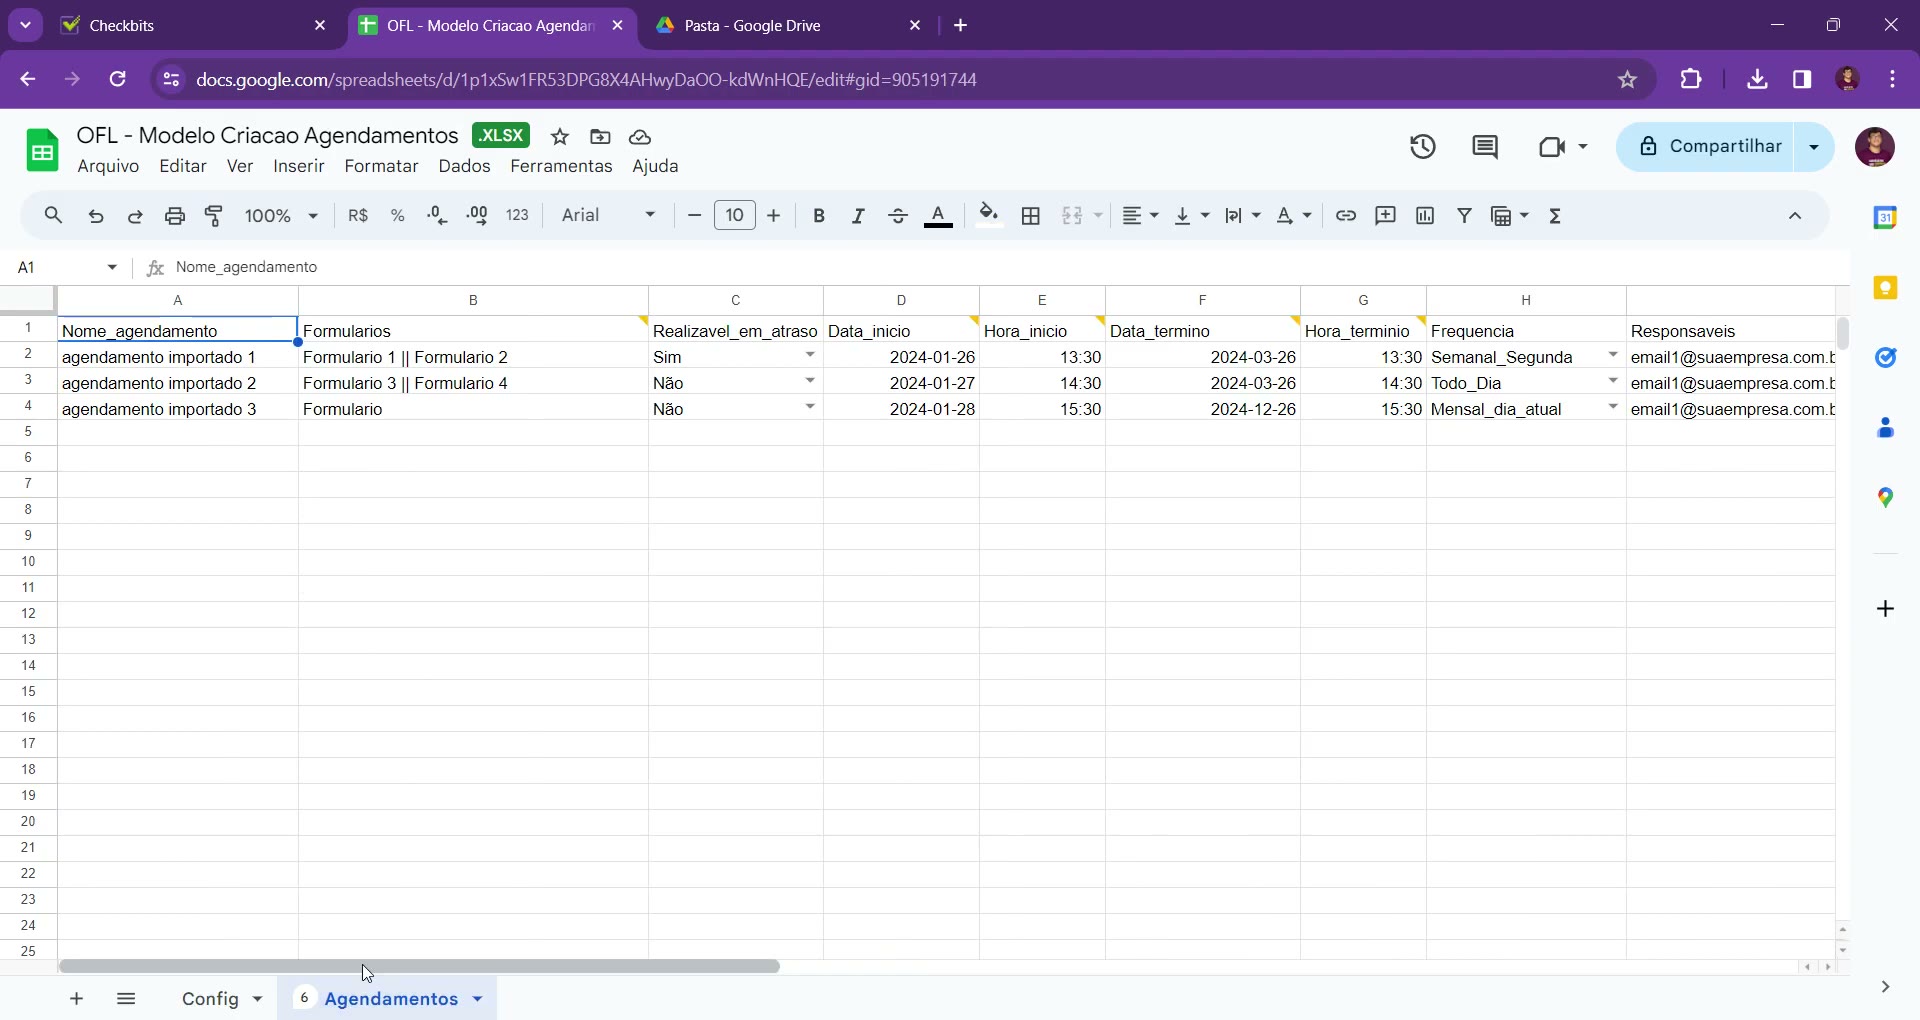This screenshot has width=1920, height=1020.
Task: Open text wrapping dropdown
Action: tap(1242, 216)
